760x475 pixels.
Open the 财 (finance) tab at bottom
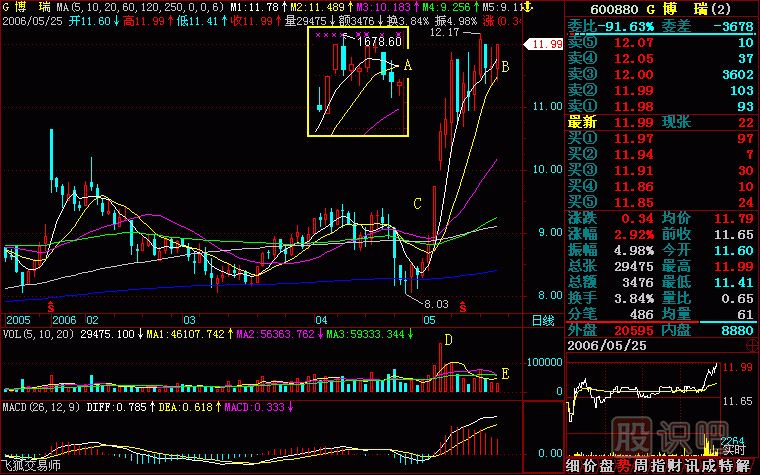[x=669, y=466]
